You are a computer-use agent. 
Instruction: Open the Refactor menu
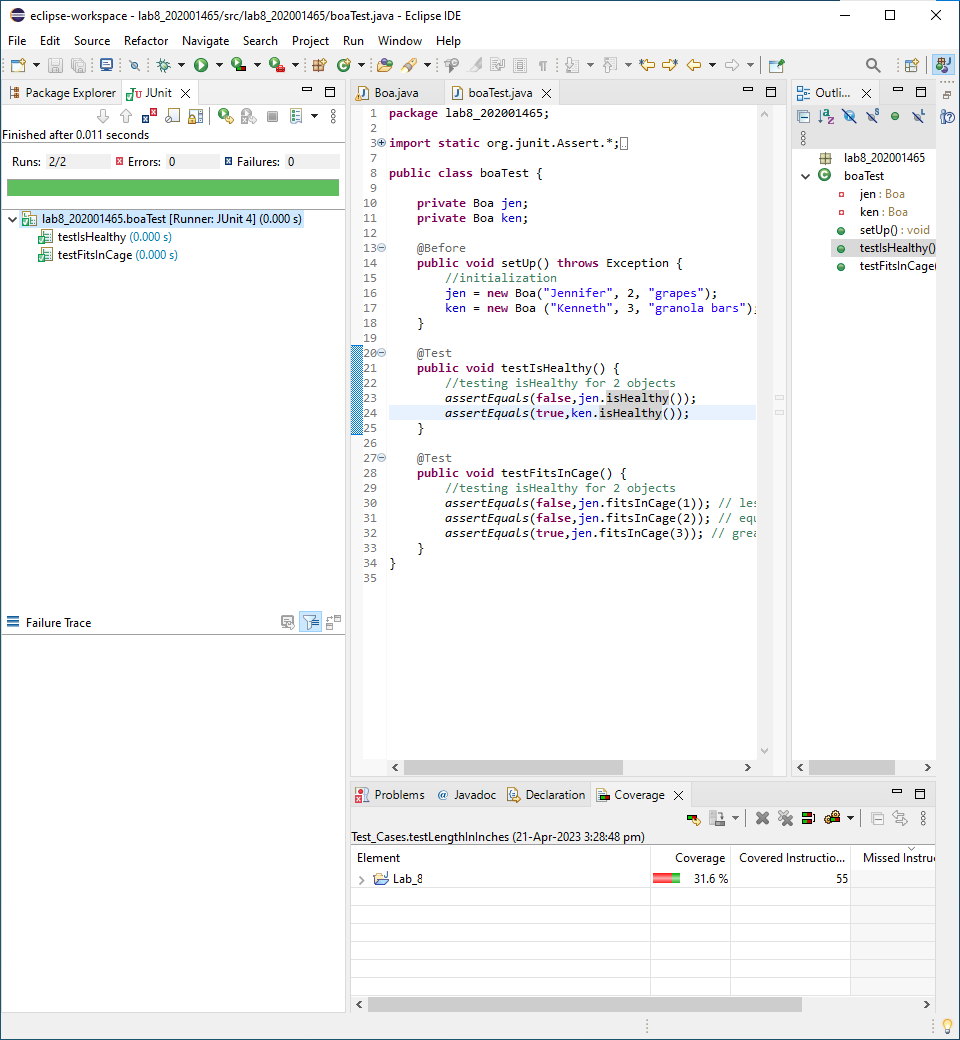pyautogui.click(x=146, y=41)
